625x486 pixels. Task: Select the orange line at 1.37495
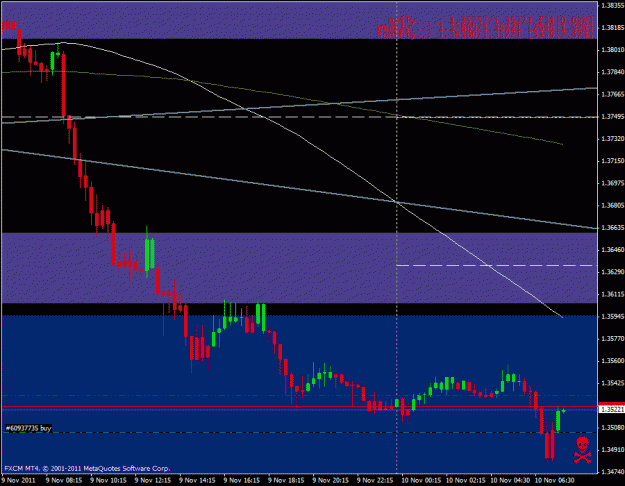click(497, 117)
